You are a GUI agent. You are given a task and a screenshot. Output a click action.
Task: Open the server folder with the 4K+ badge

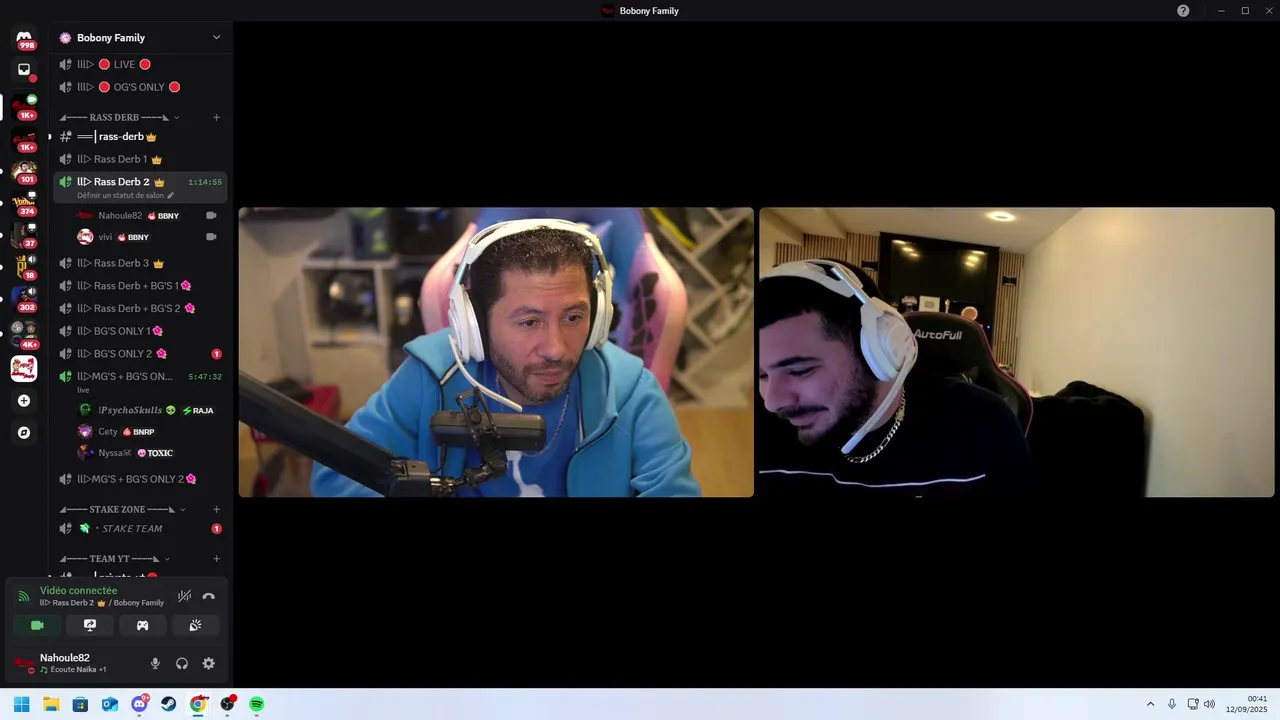tap(24, 333)
